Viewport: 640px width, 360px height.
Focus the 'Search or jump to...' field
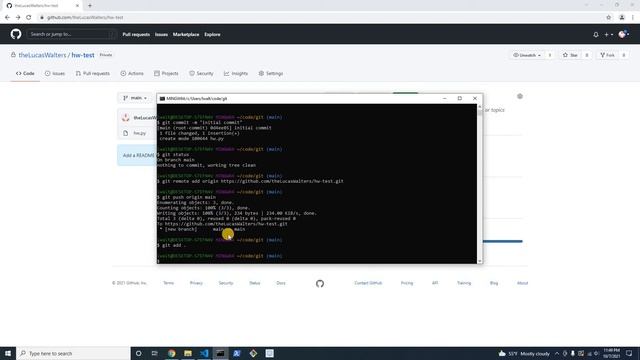click(71, 34)
